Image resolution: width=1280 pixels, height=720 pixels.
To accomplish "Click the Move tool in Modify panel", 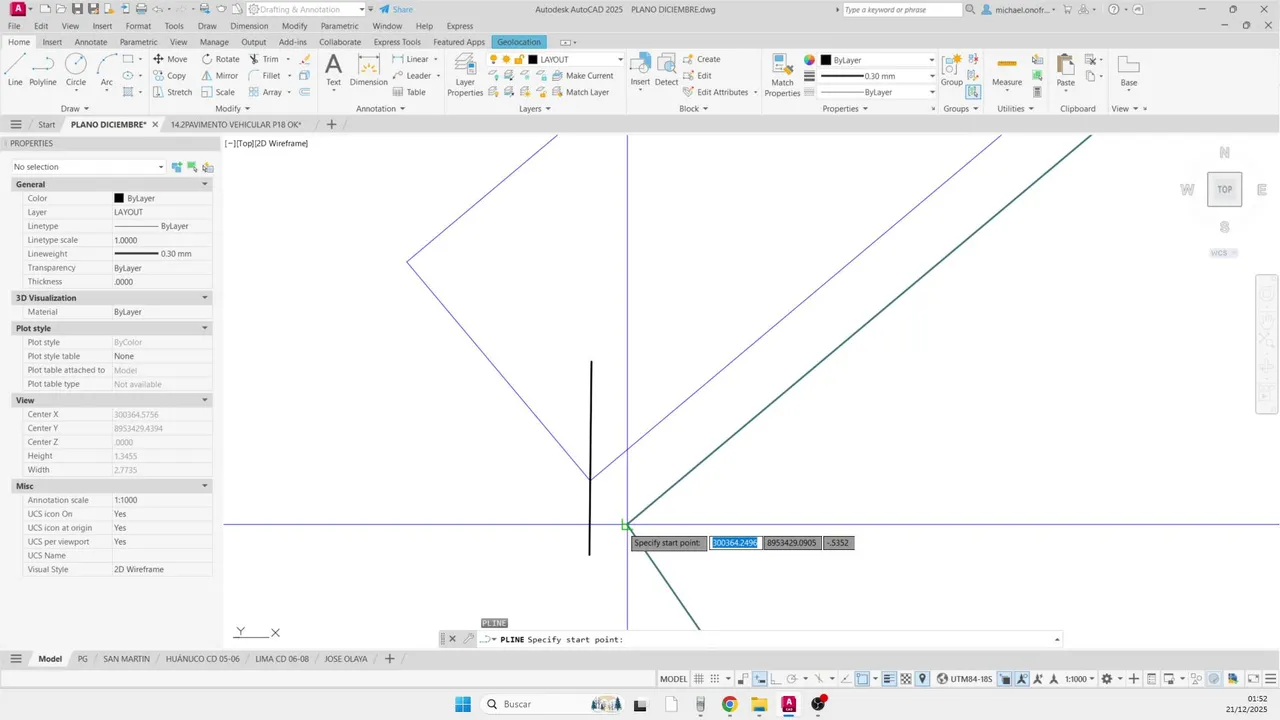I will click(x=170, y=59).
